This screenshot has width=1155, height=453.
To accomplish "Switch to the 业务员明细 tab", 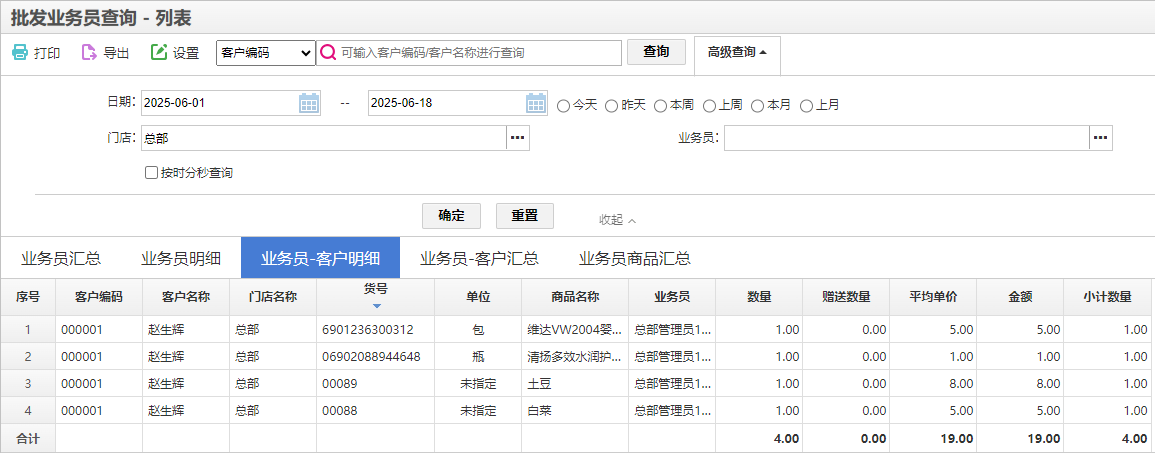I will click(x=180, y=259).
